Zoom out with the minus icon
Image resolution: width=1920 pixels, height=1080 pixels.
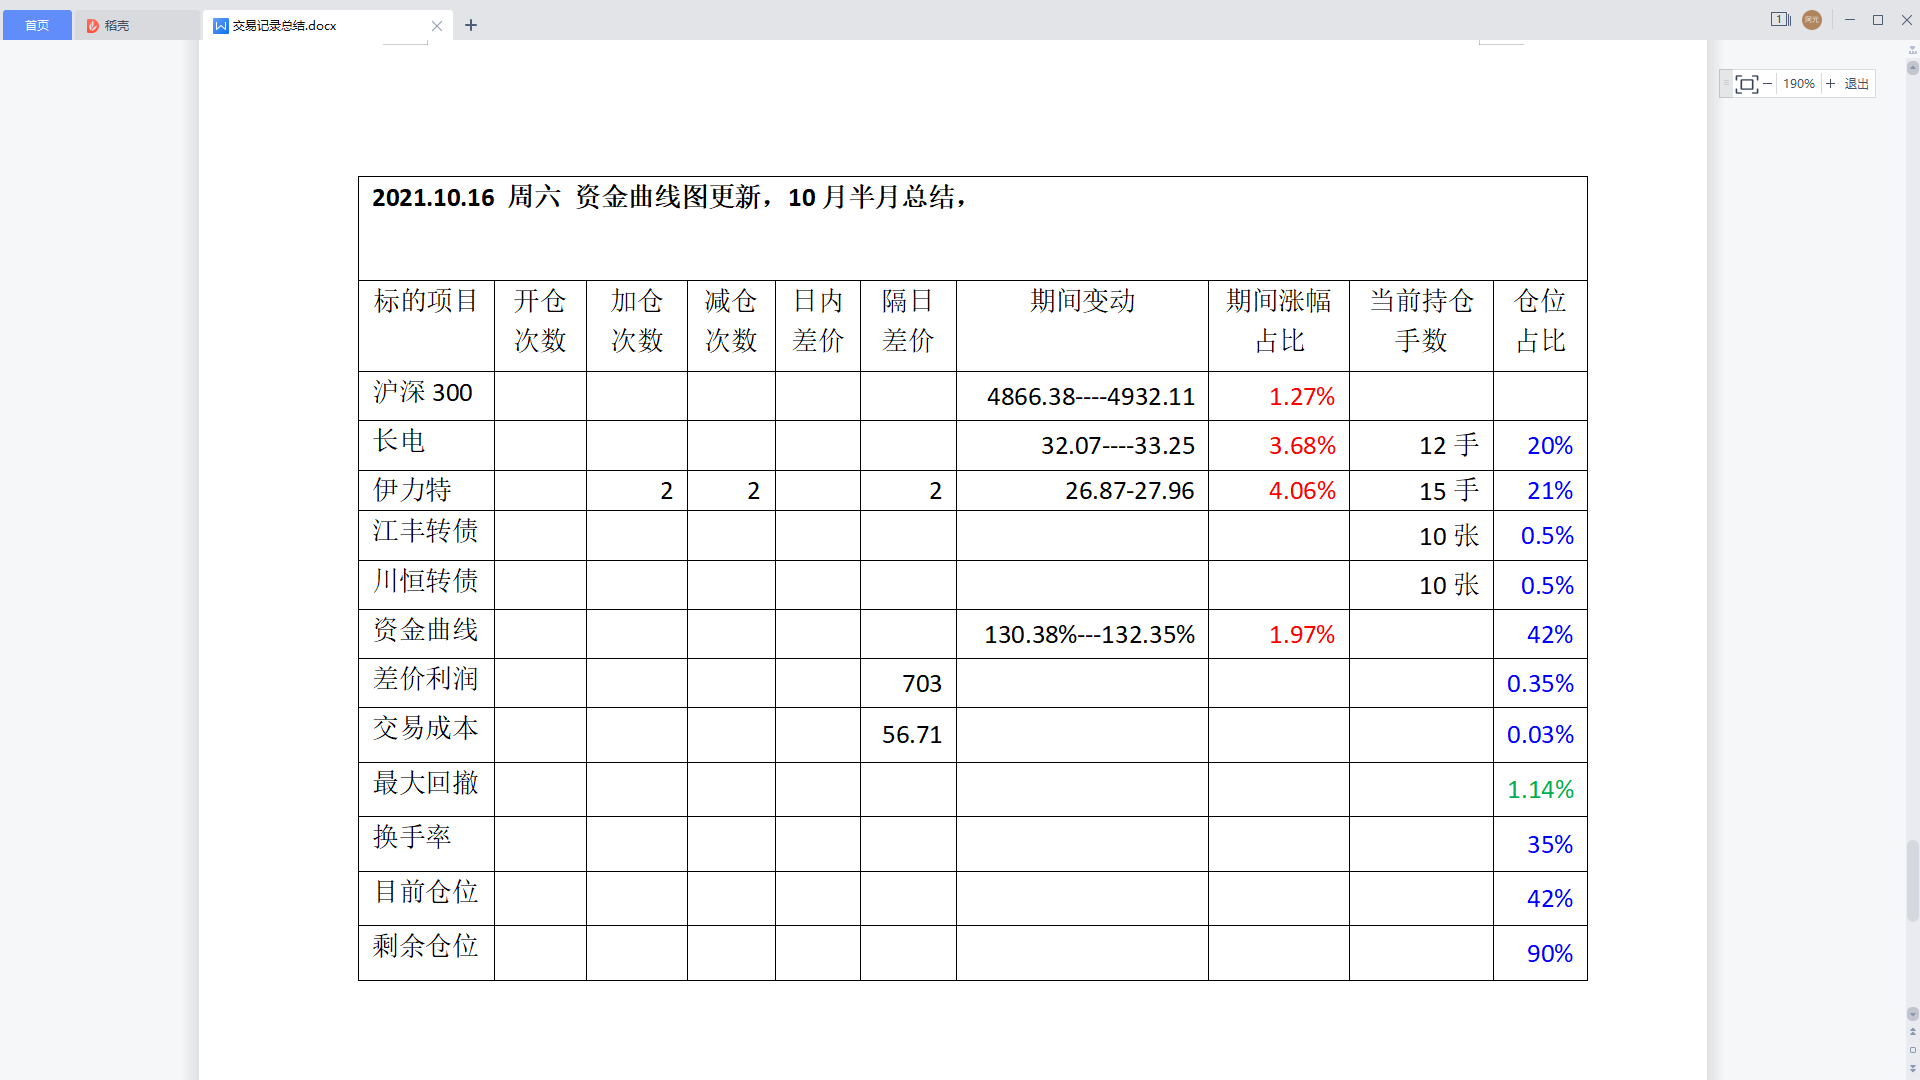(1767, 84)
